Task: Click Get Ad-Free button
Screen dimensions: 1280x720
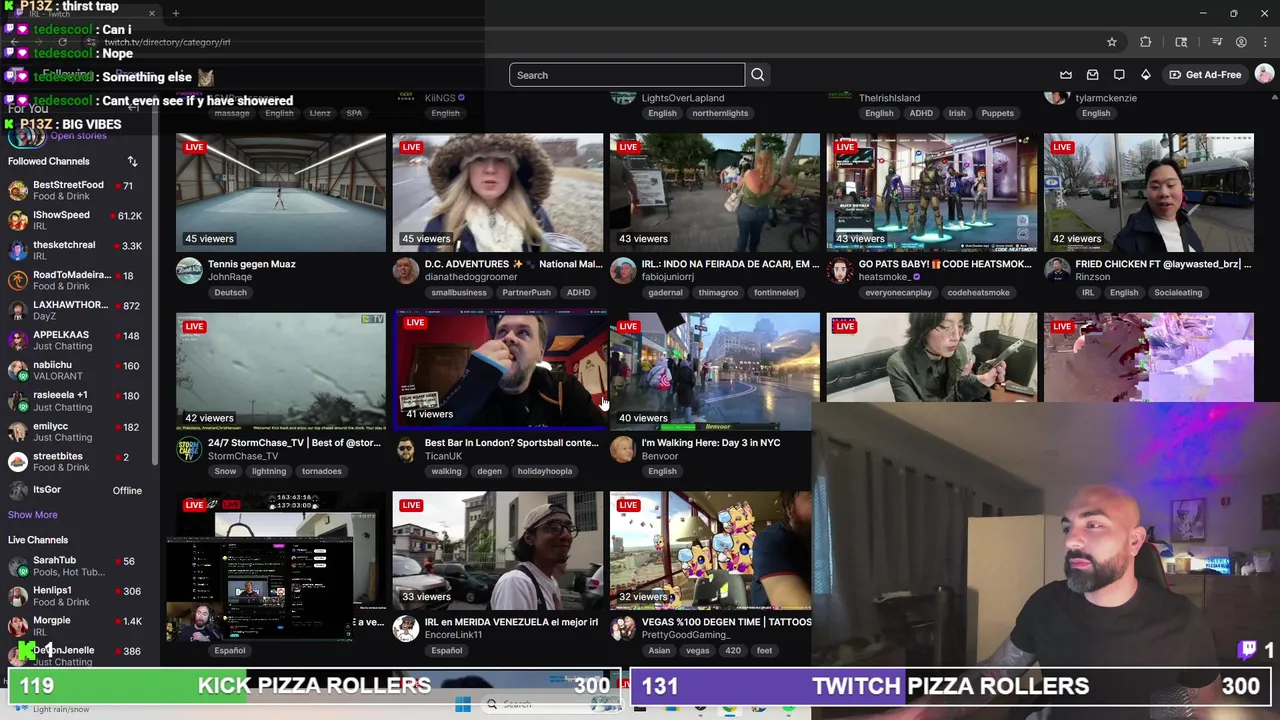Action: 1205,75
